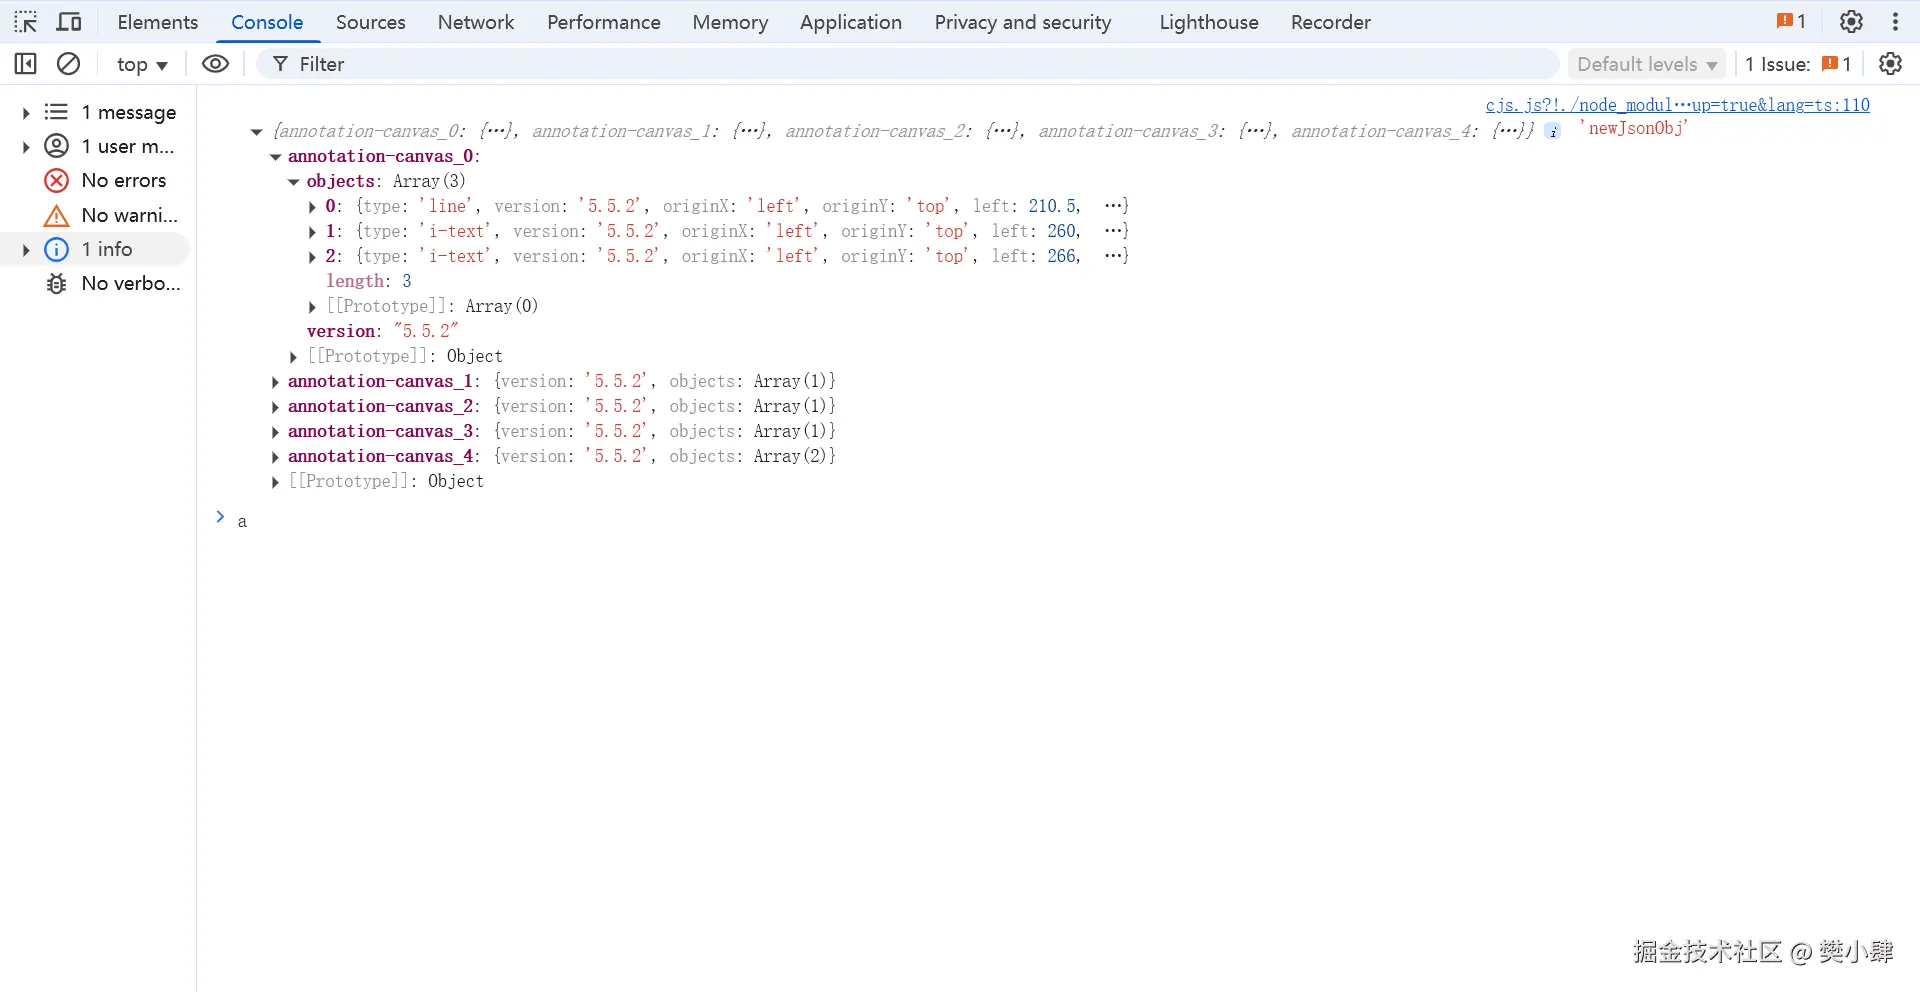Expand the 1 message sidebar group
The image size is (1920, 992).
pyautogui.click(x=27, y=112)
